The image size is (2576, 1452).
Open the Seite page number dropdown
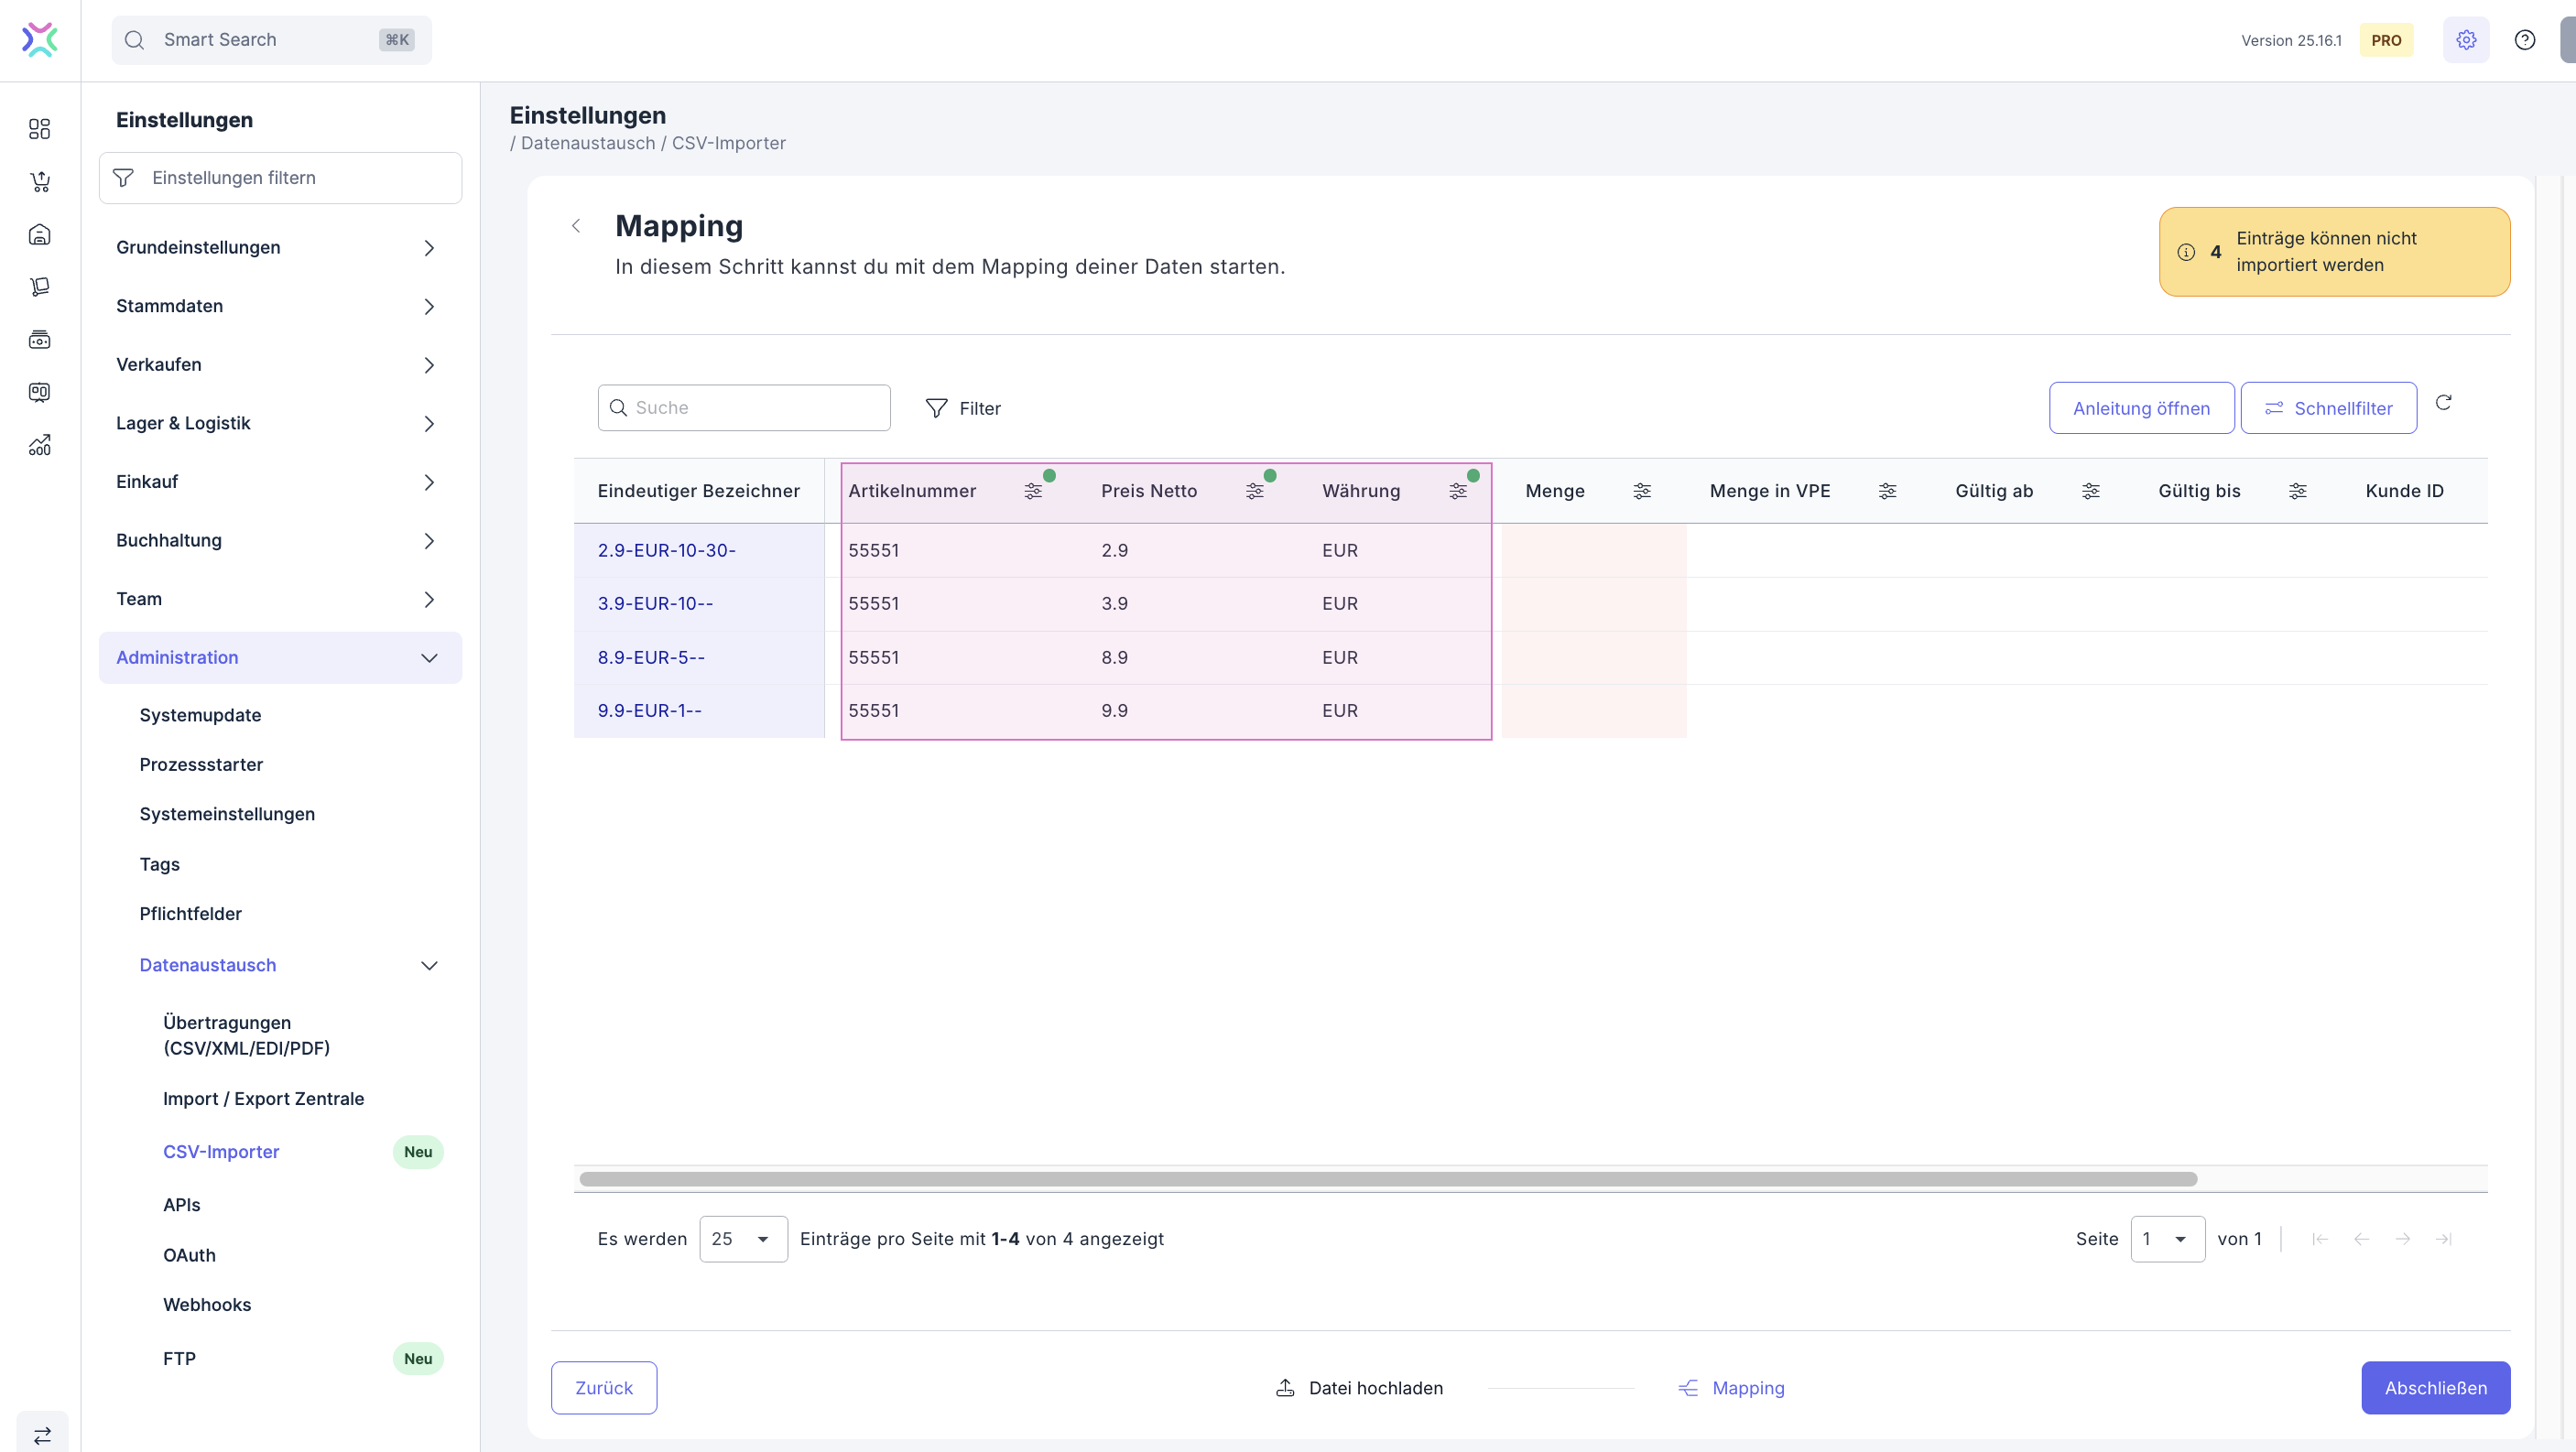point(2167,1239)
